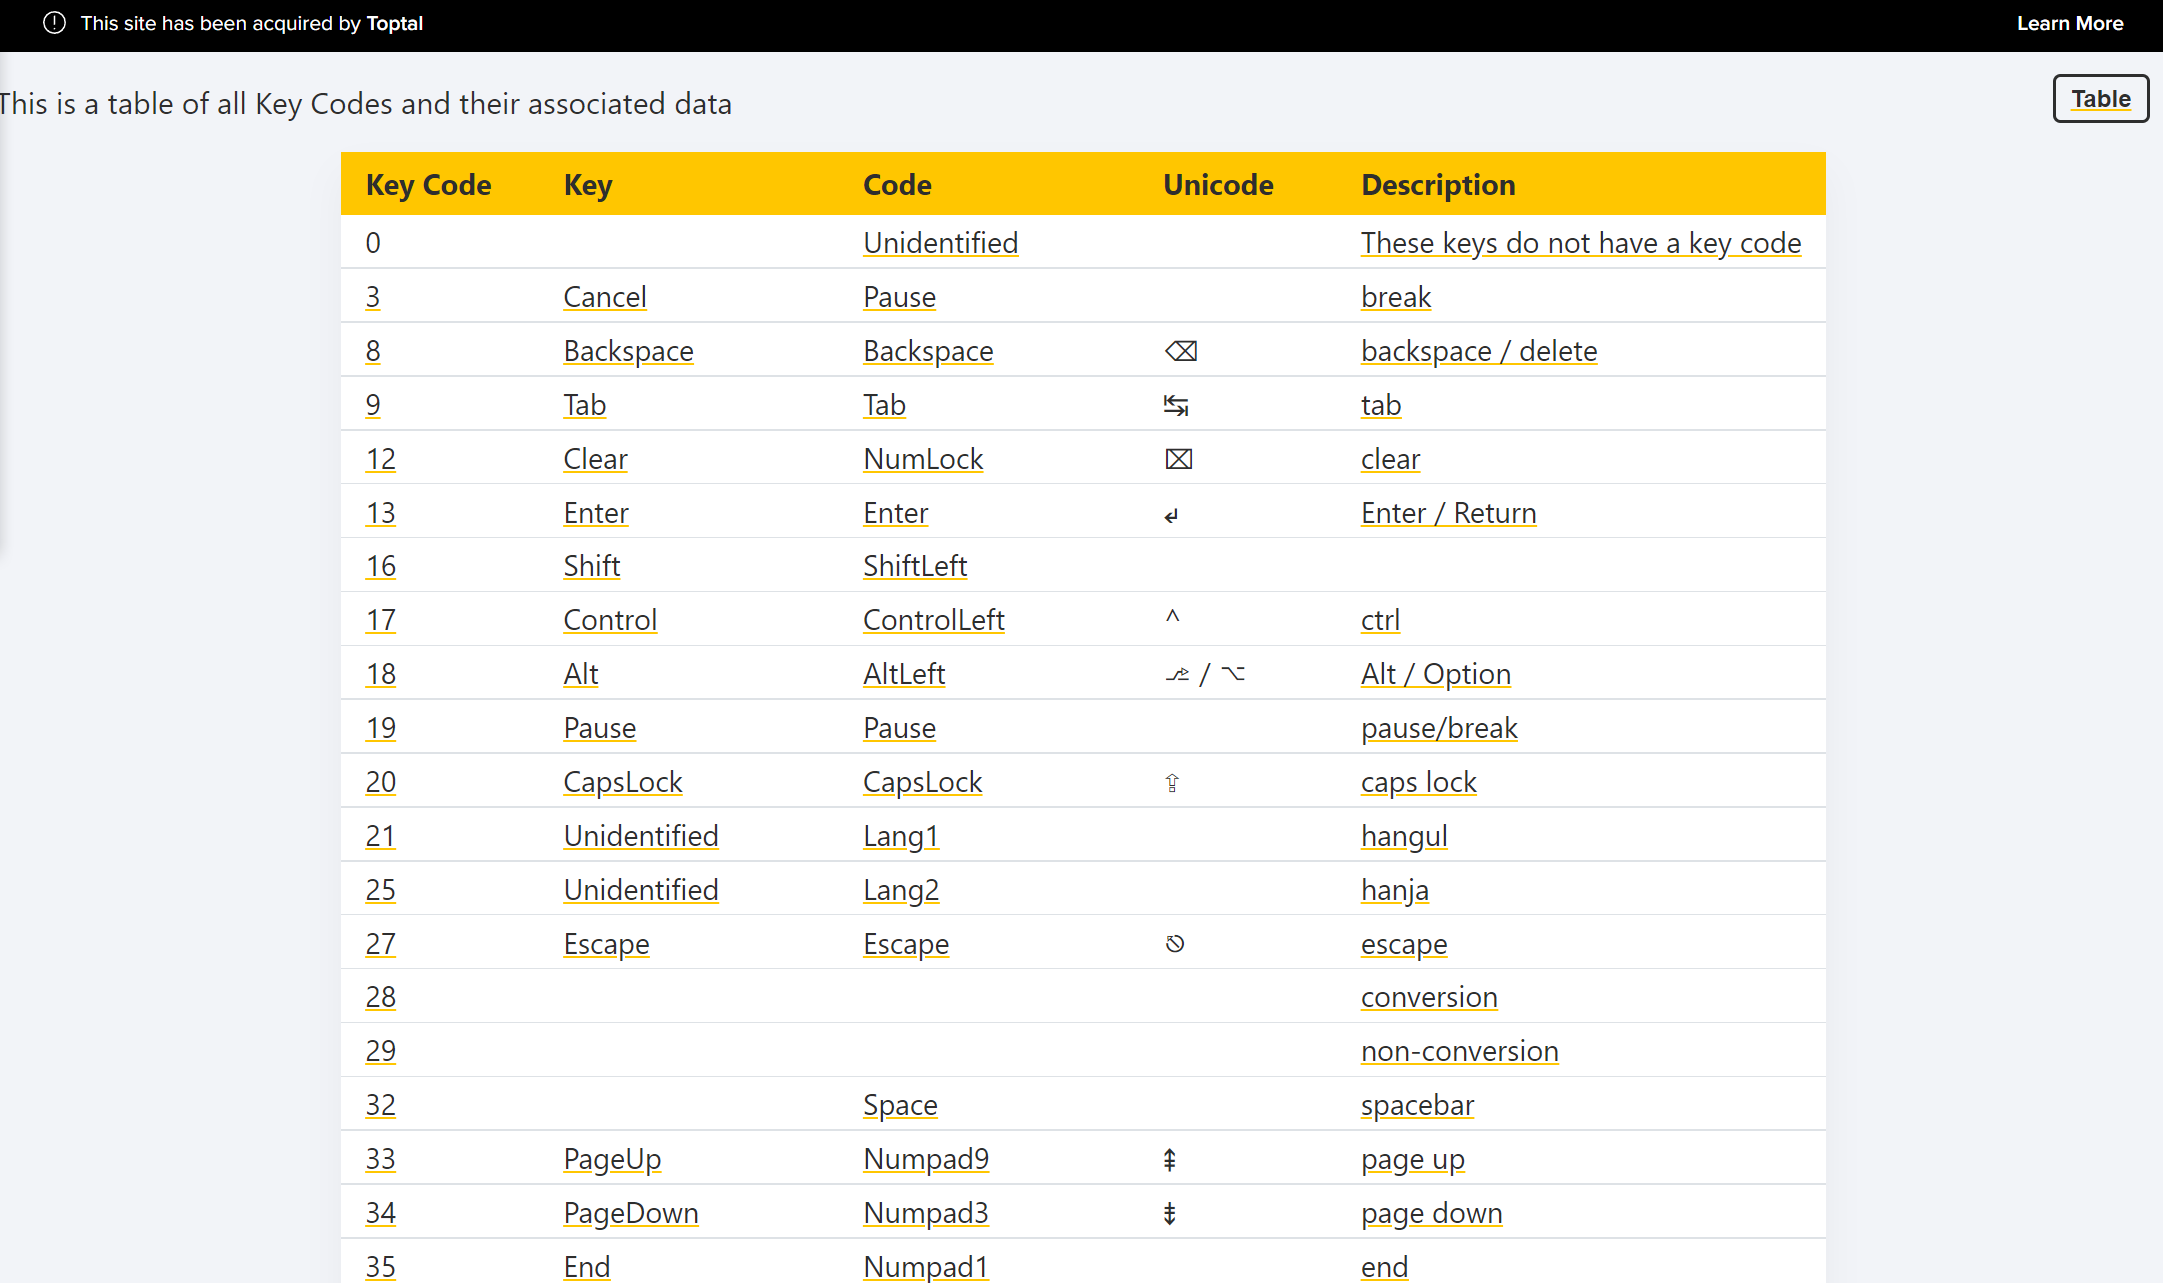2163x1283 pixels.
Task: Click the Description column header
Action: tap(1437, 185)
